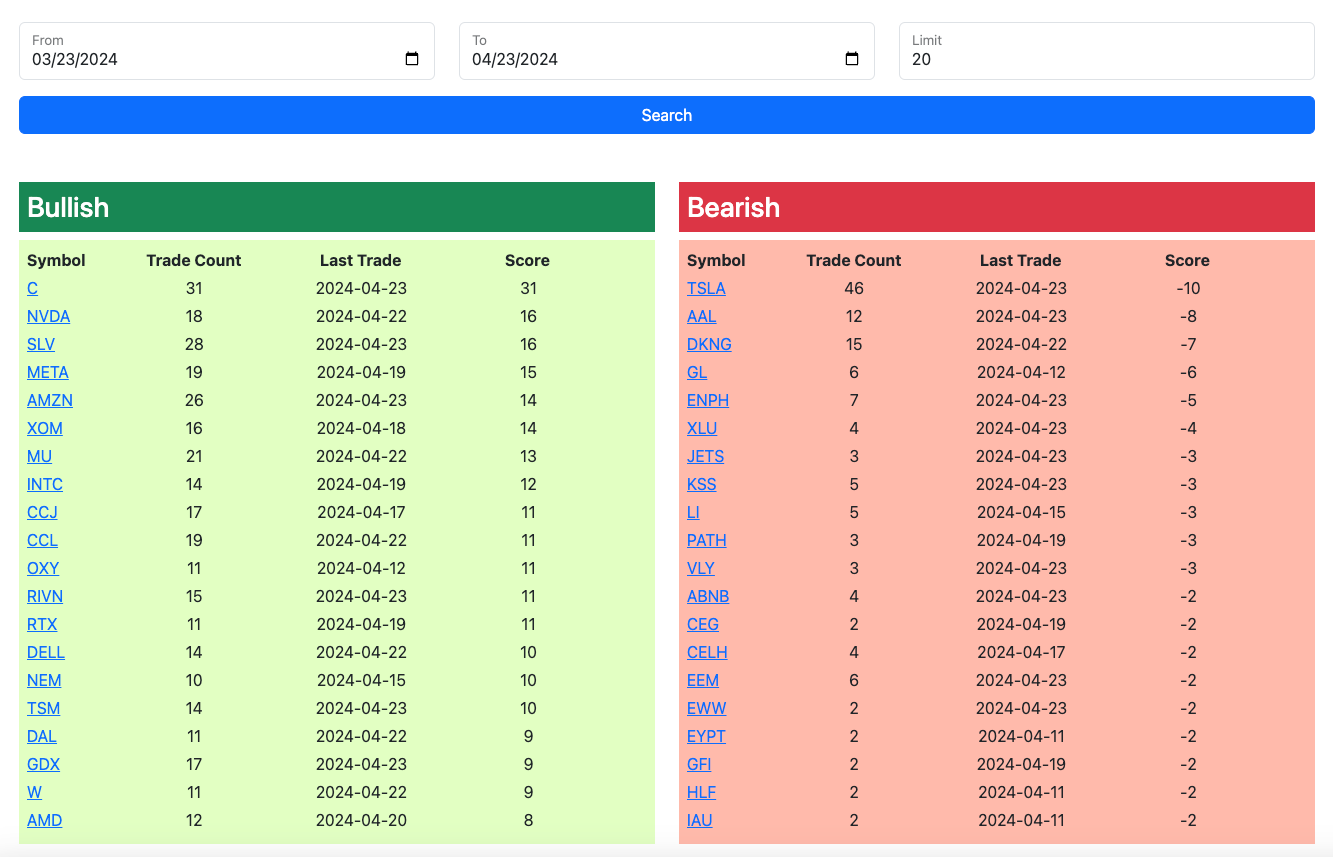This screenshot has width=1333, height=857.
Task: Open the SLV symbol link
Action: (41, 344)
